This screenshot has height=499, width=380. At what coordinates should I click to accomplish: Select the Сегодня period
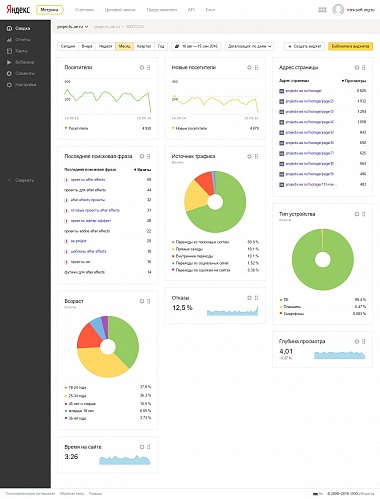[68, 46]
